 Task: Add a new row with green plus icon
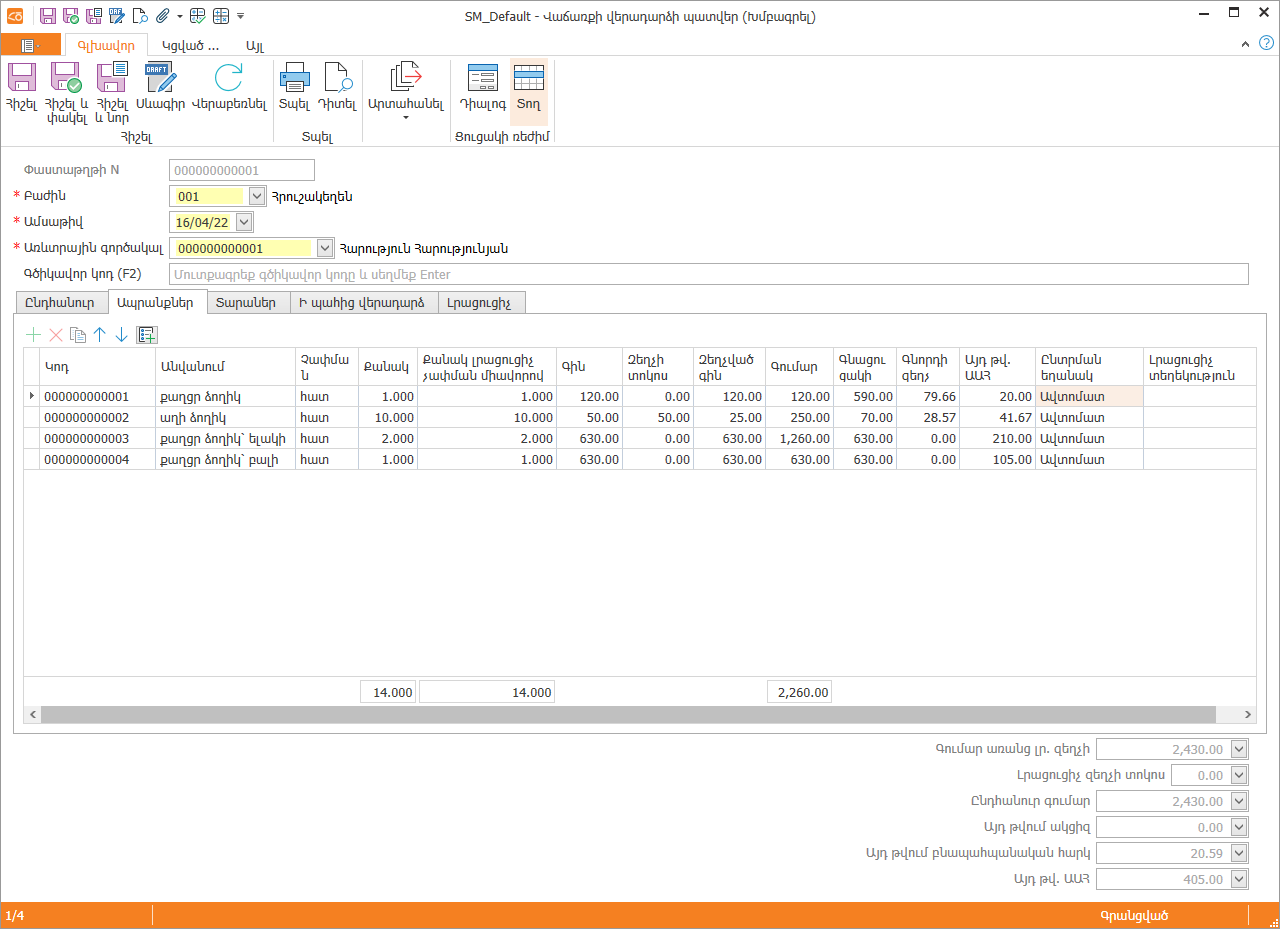33,335
